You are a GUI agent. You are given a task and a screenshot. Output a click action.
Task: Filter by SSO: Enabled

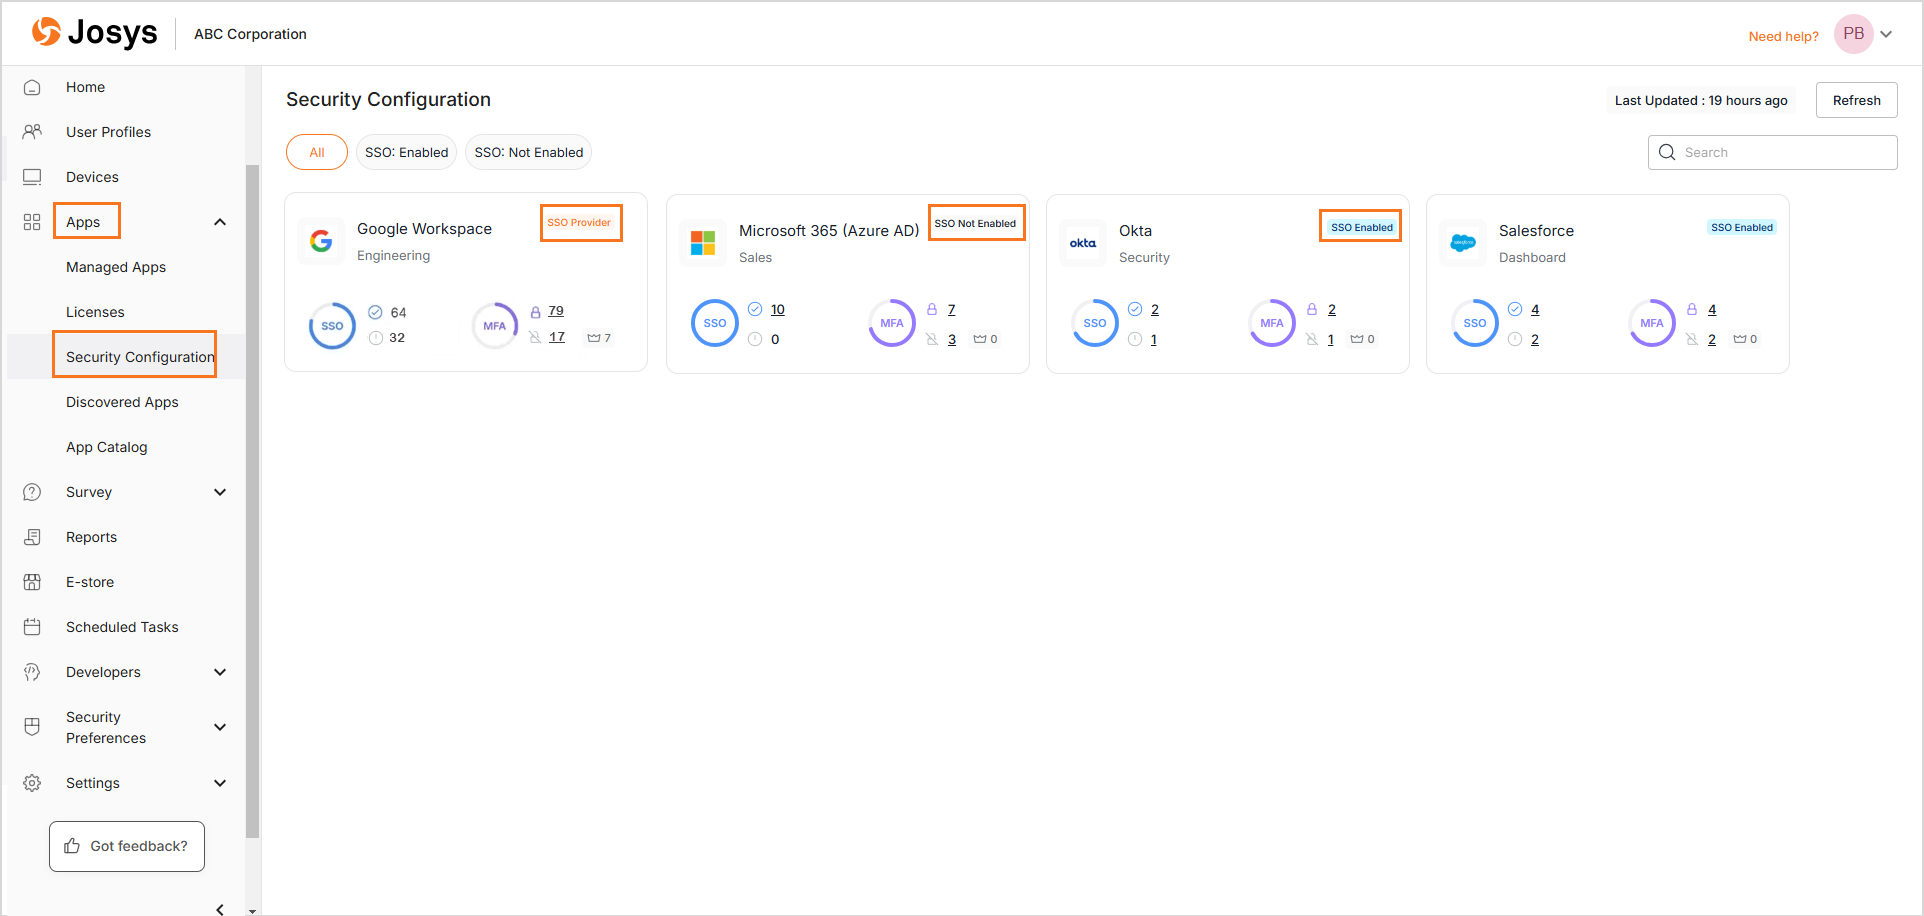click(x=406, y=152)
